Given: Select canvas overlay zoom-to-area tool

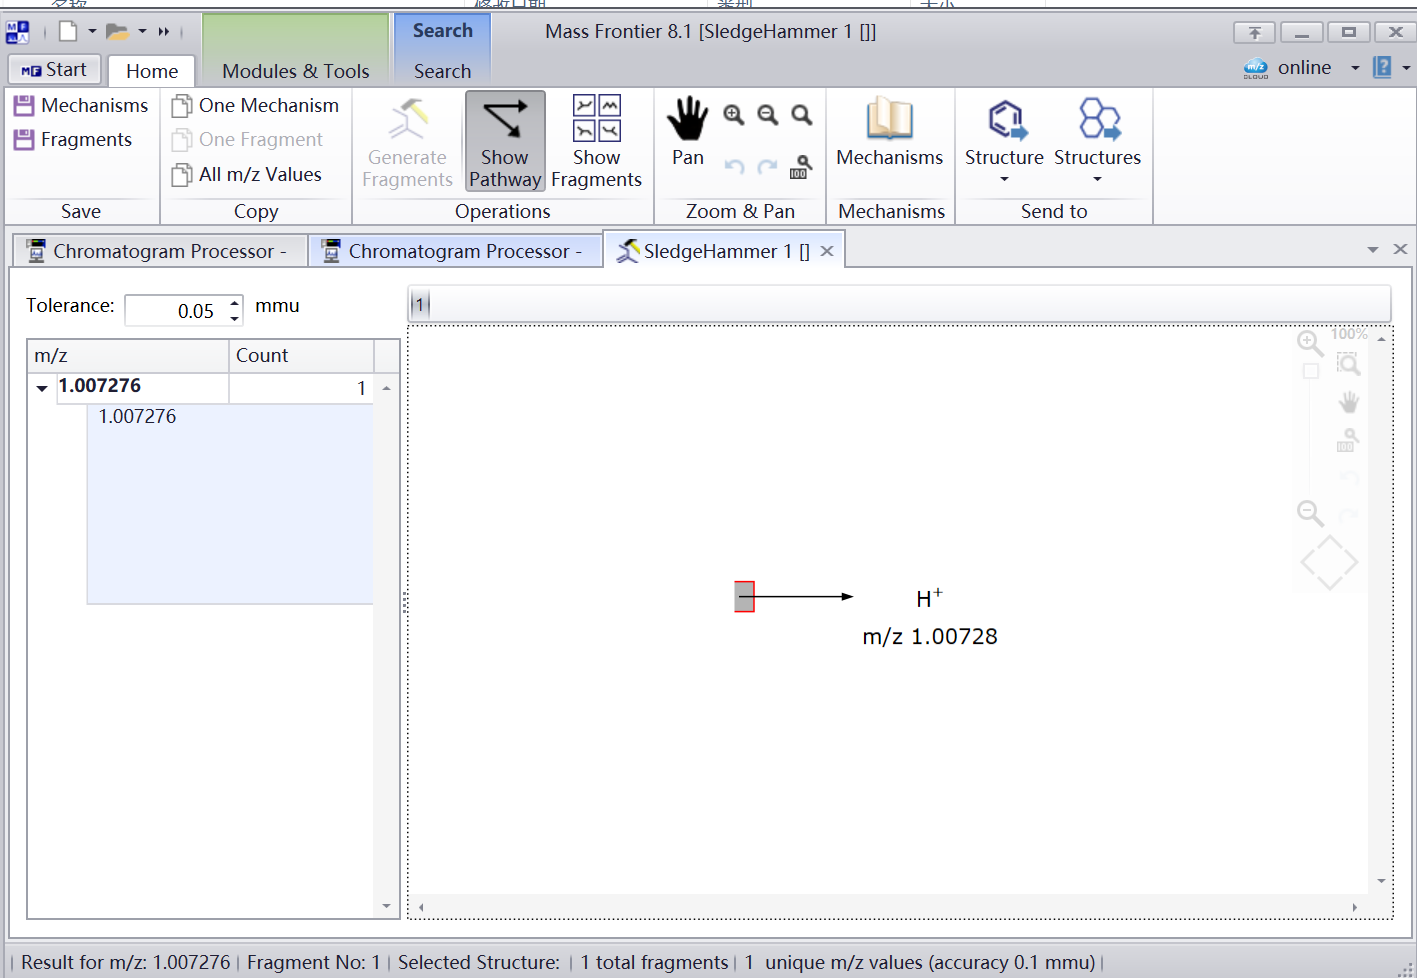Looking at the screenshot, I should (x=1349, y=364).
